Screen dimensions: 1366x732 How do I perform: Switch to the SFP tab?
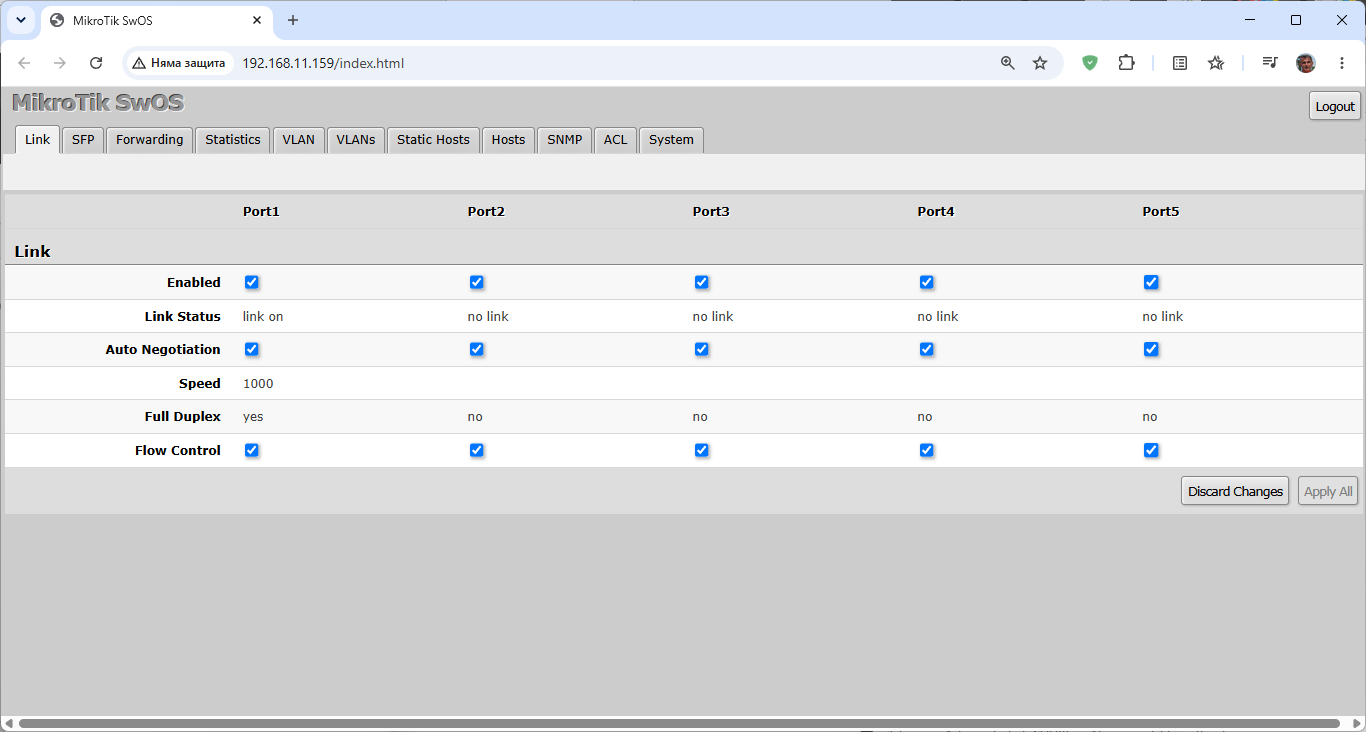[x=83, y=140]
